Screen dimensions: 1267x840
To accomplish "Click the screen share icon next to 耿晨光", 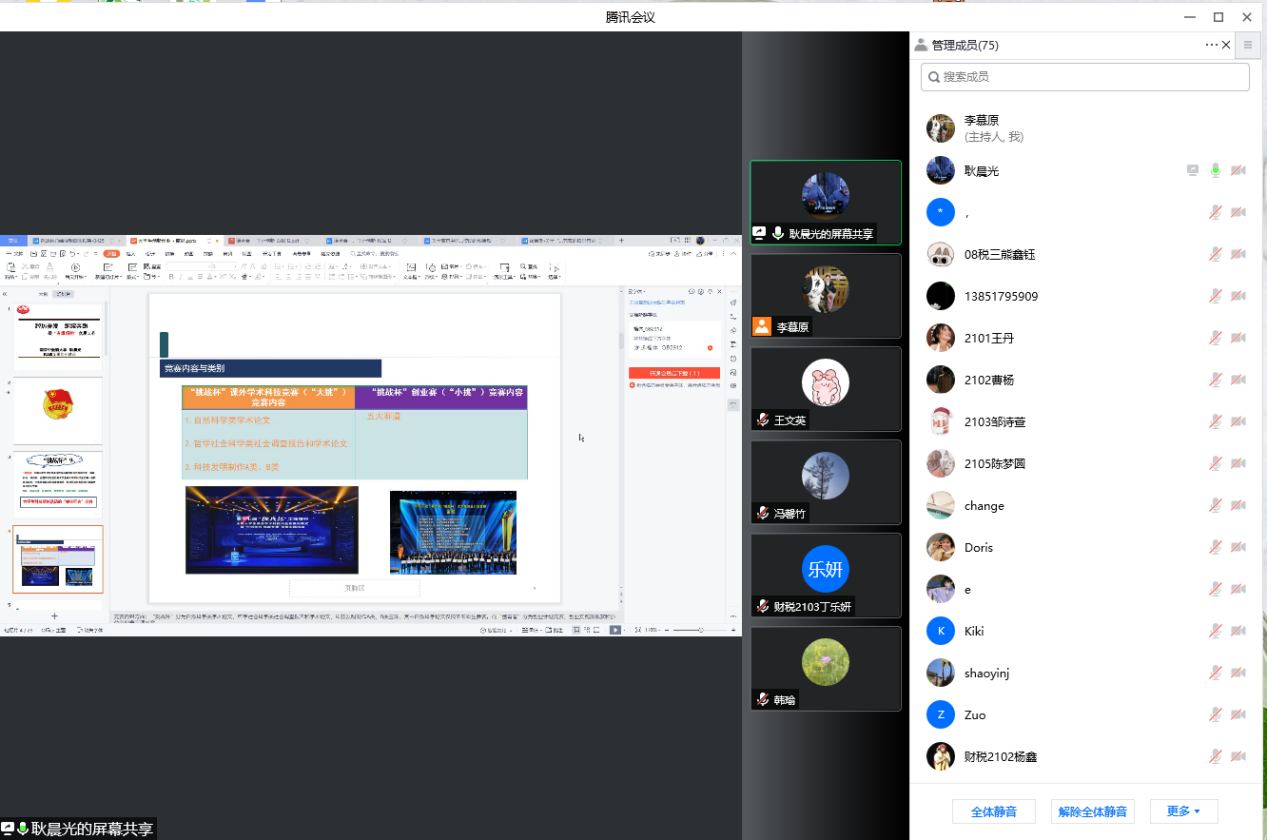I will [1192, 171].
